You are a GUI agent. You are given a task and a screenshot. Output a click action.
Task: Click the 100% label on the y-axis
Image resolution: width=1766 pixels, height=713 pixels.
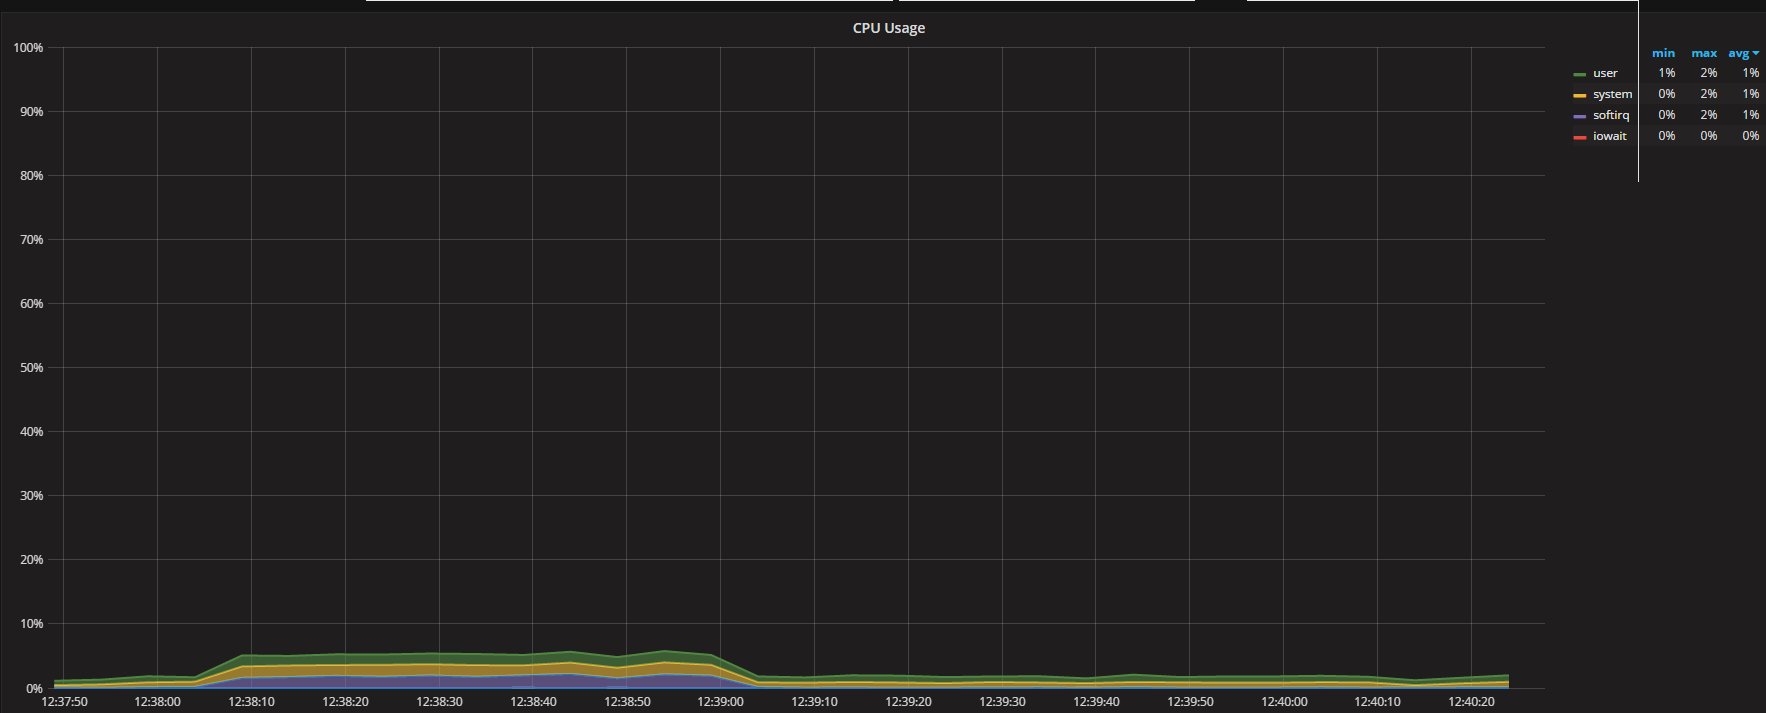click(27, 48)
